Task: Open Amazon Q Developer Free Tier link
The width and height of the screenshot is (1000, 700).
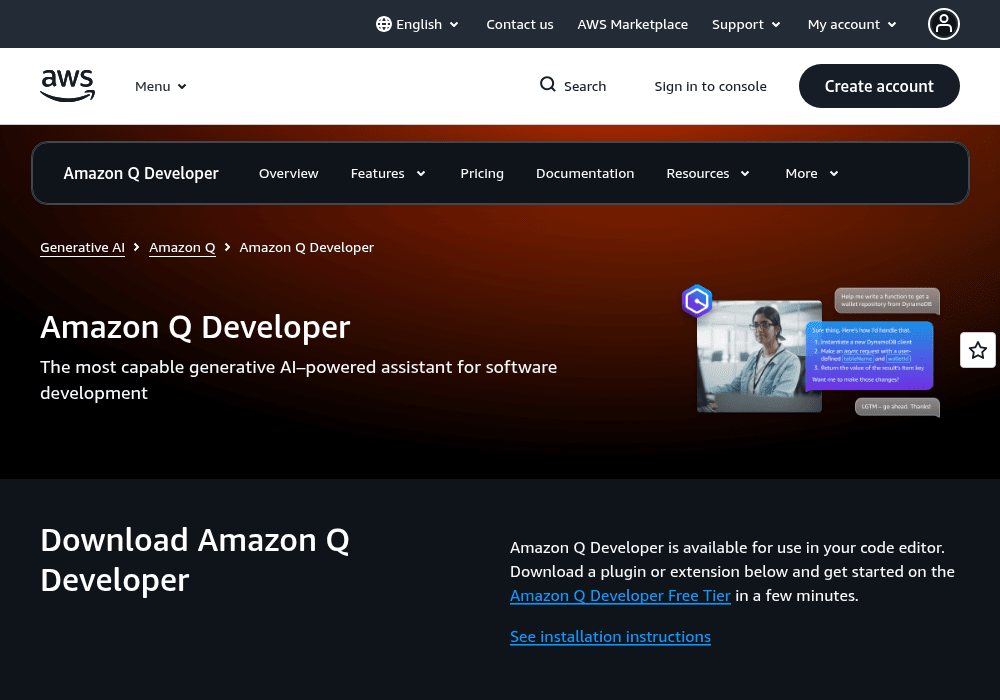Action: pyautogui.click(x=620, y=595)
